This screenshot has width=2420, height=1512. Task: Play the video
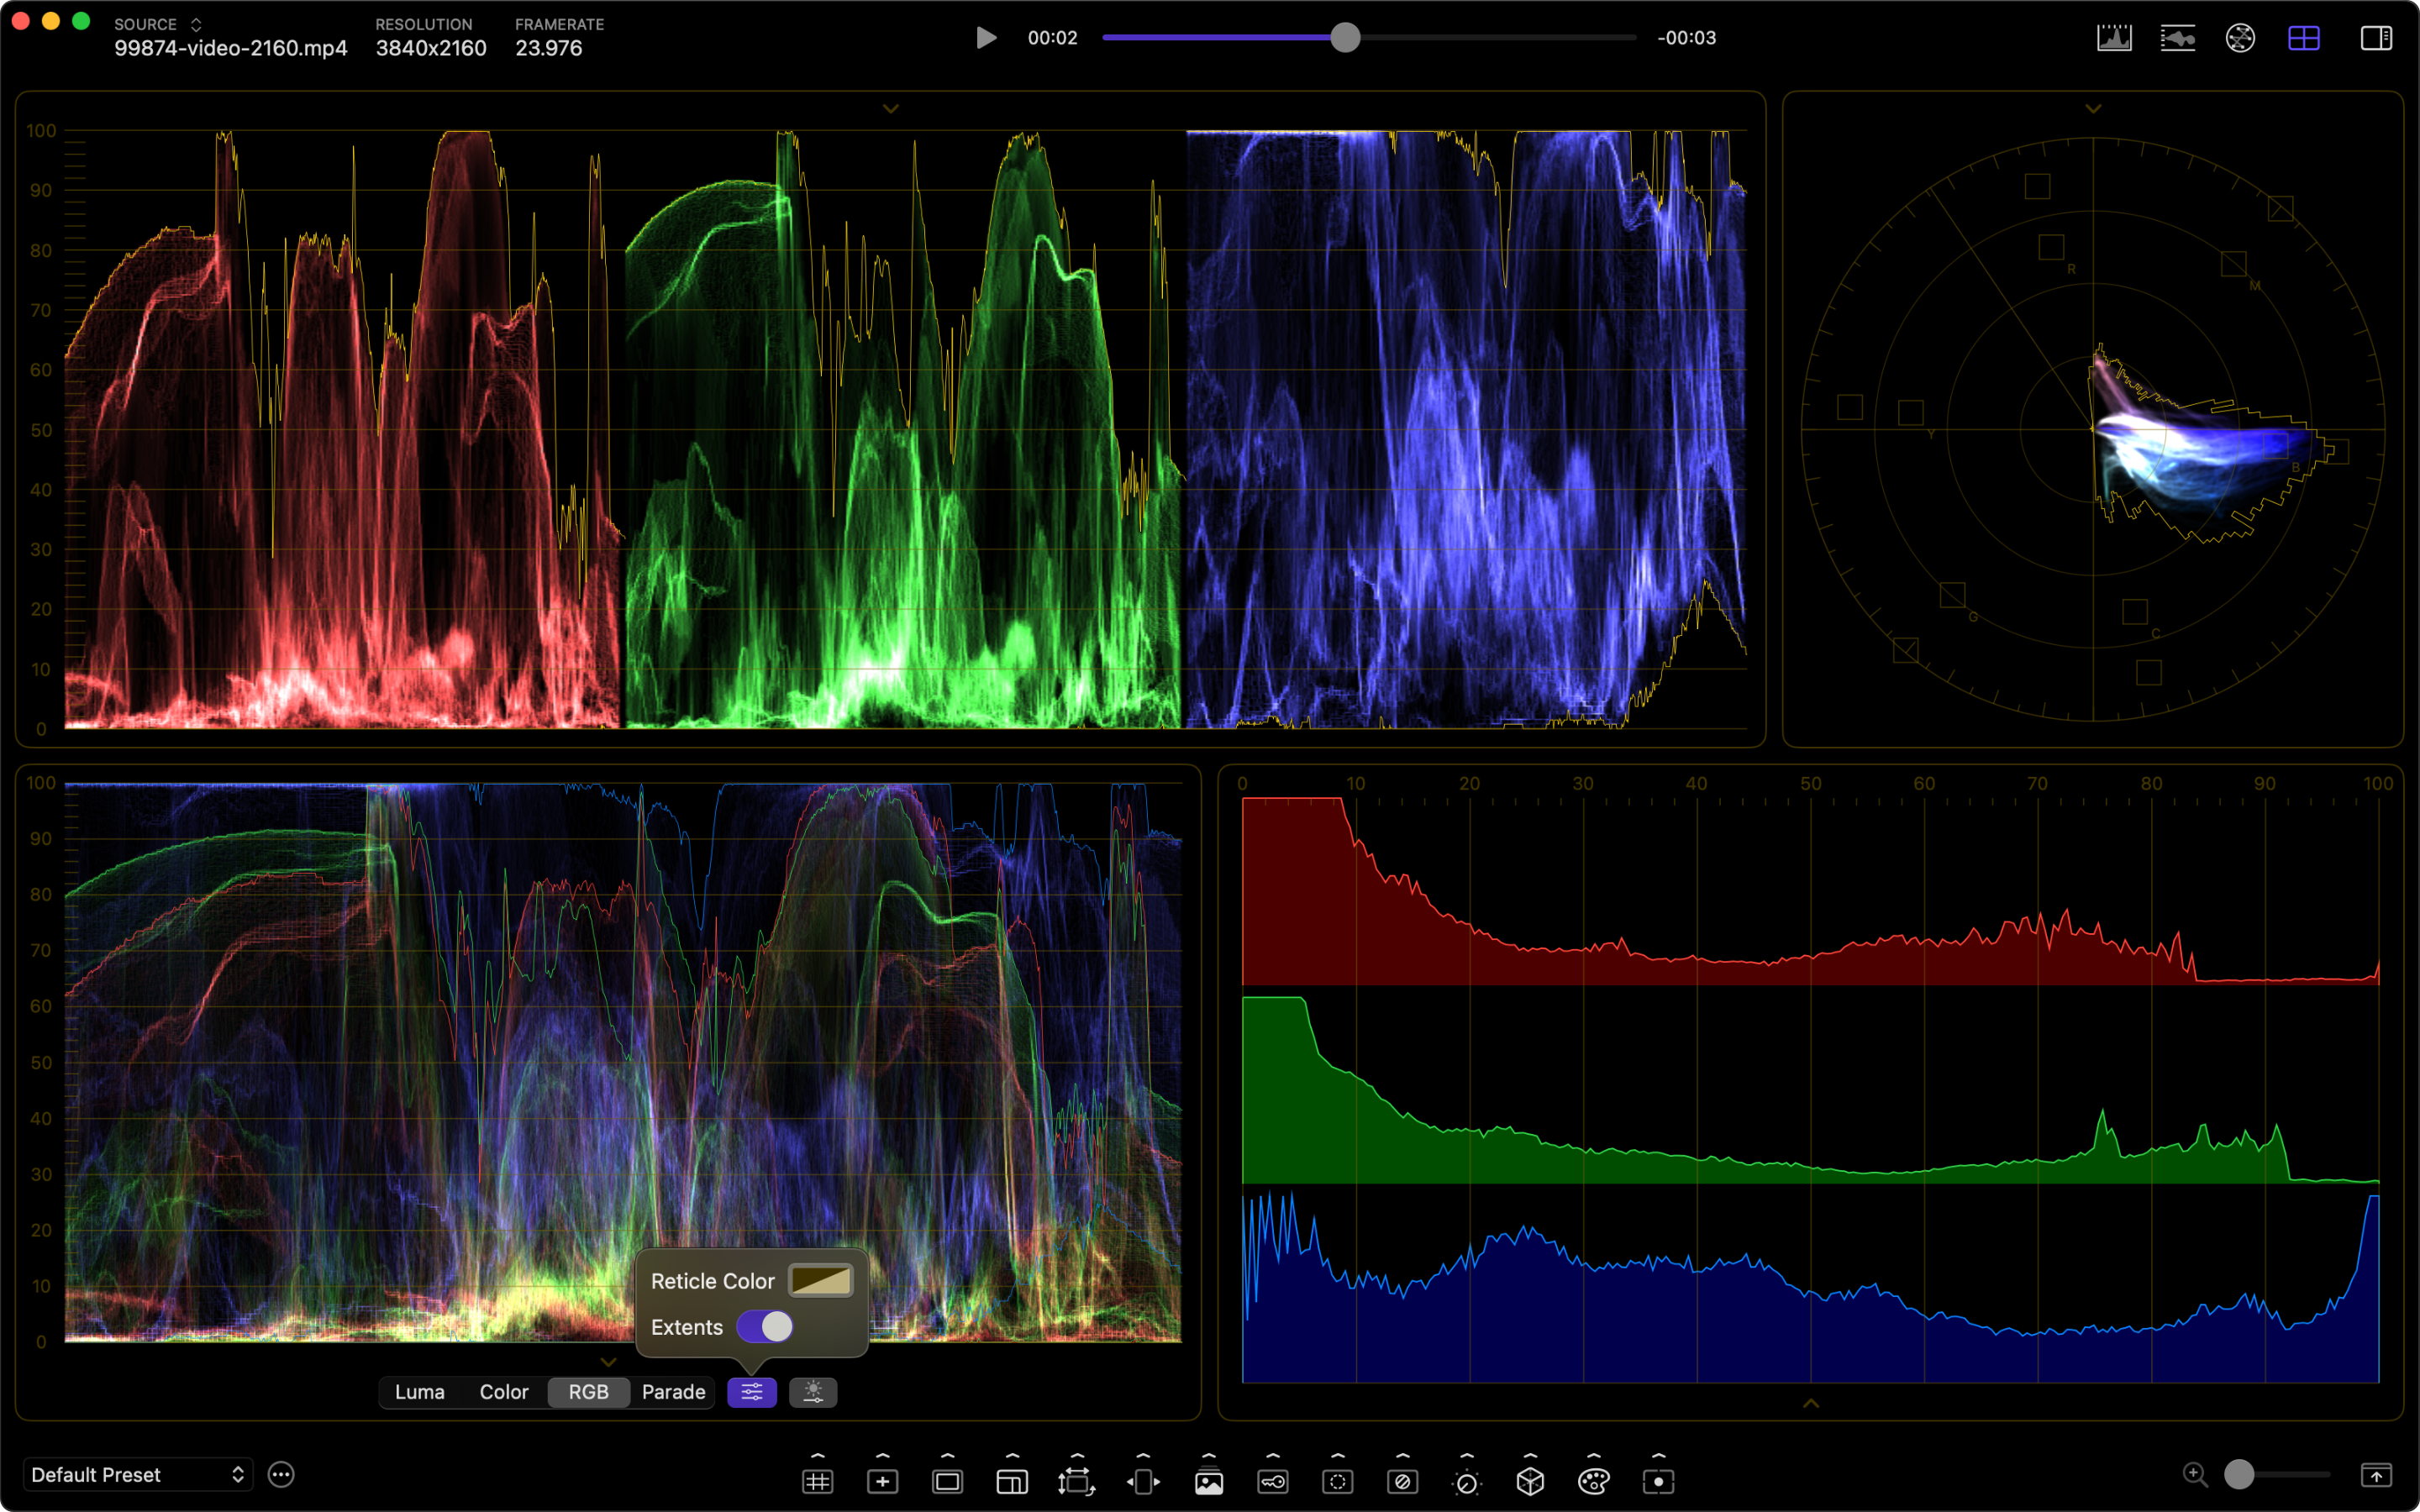click(986, 38)
